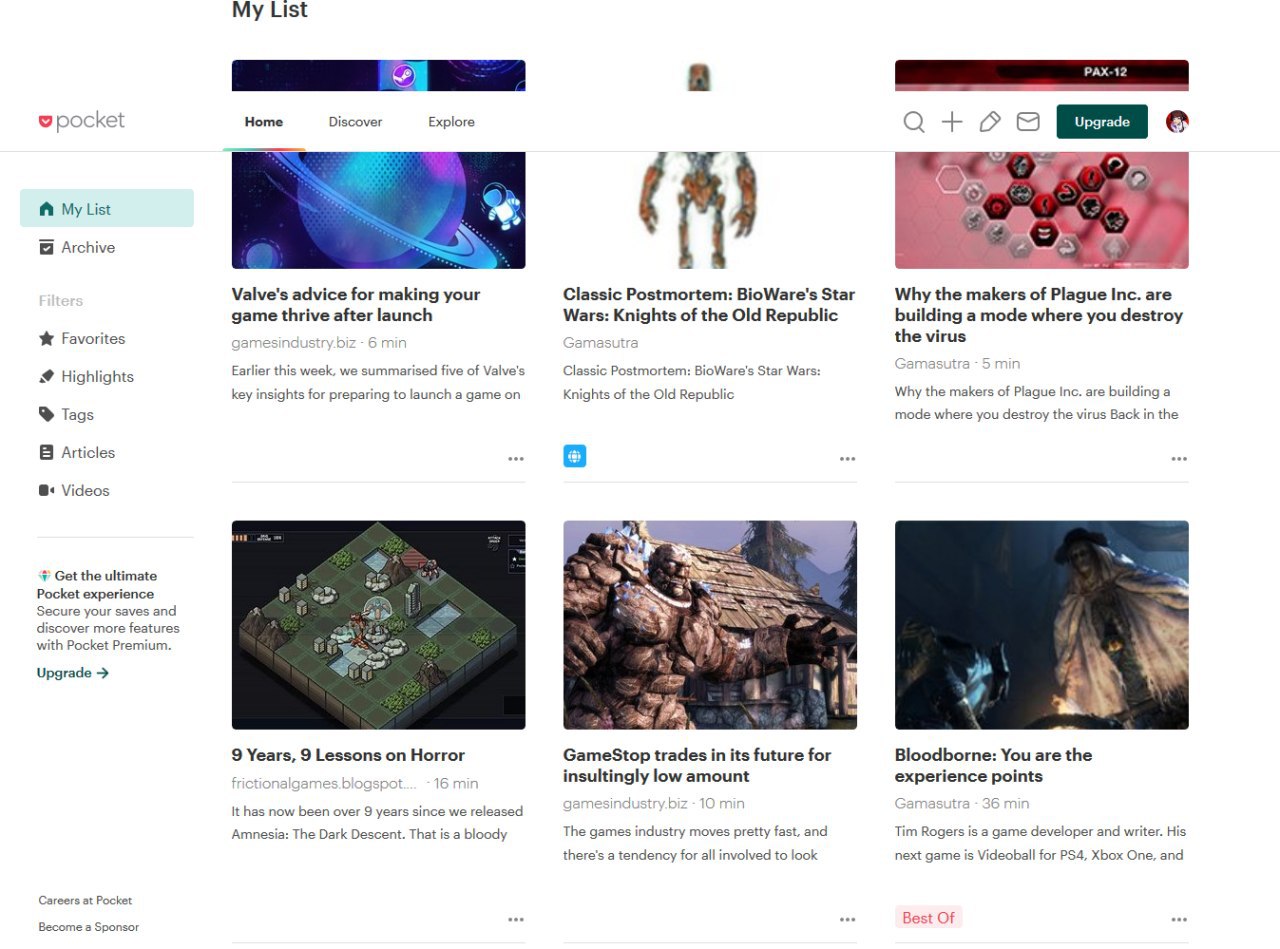Open the Careers at Pocket link
1280x949 pixels.
click(85, 900)
